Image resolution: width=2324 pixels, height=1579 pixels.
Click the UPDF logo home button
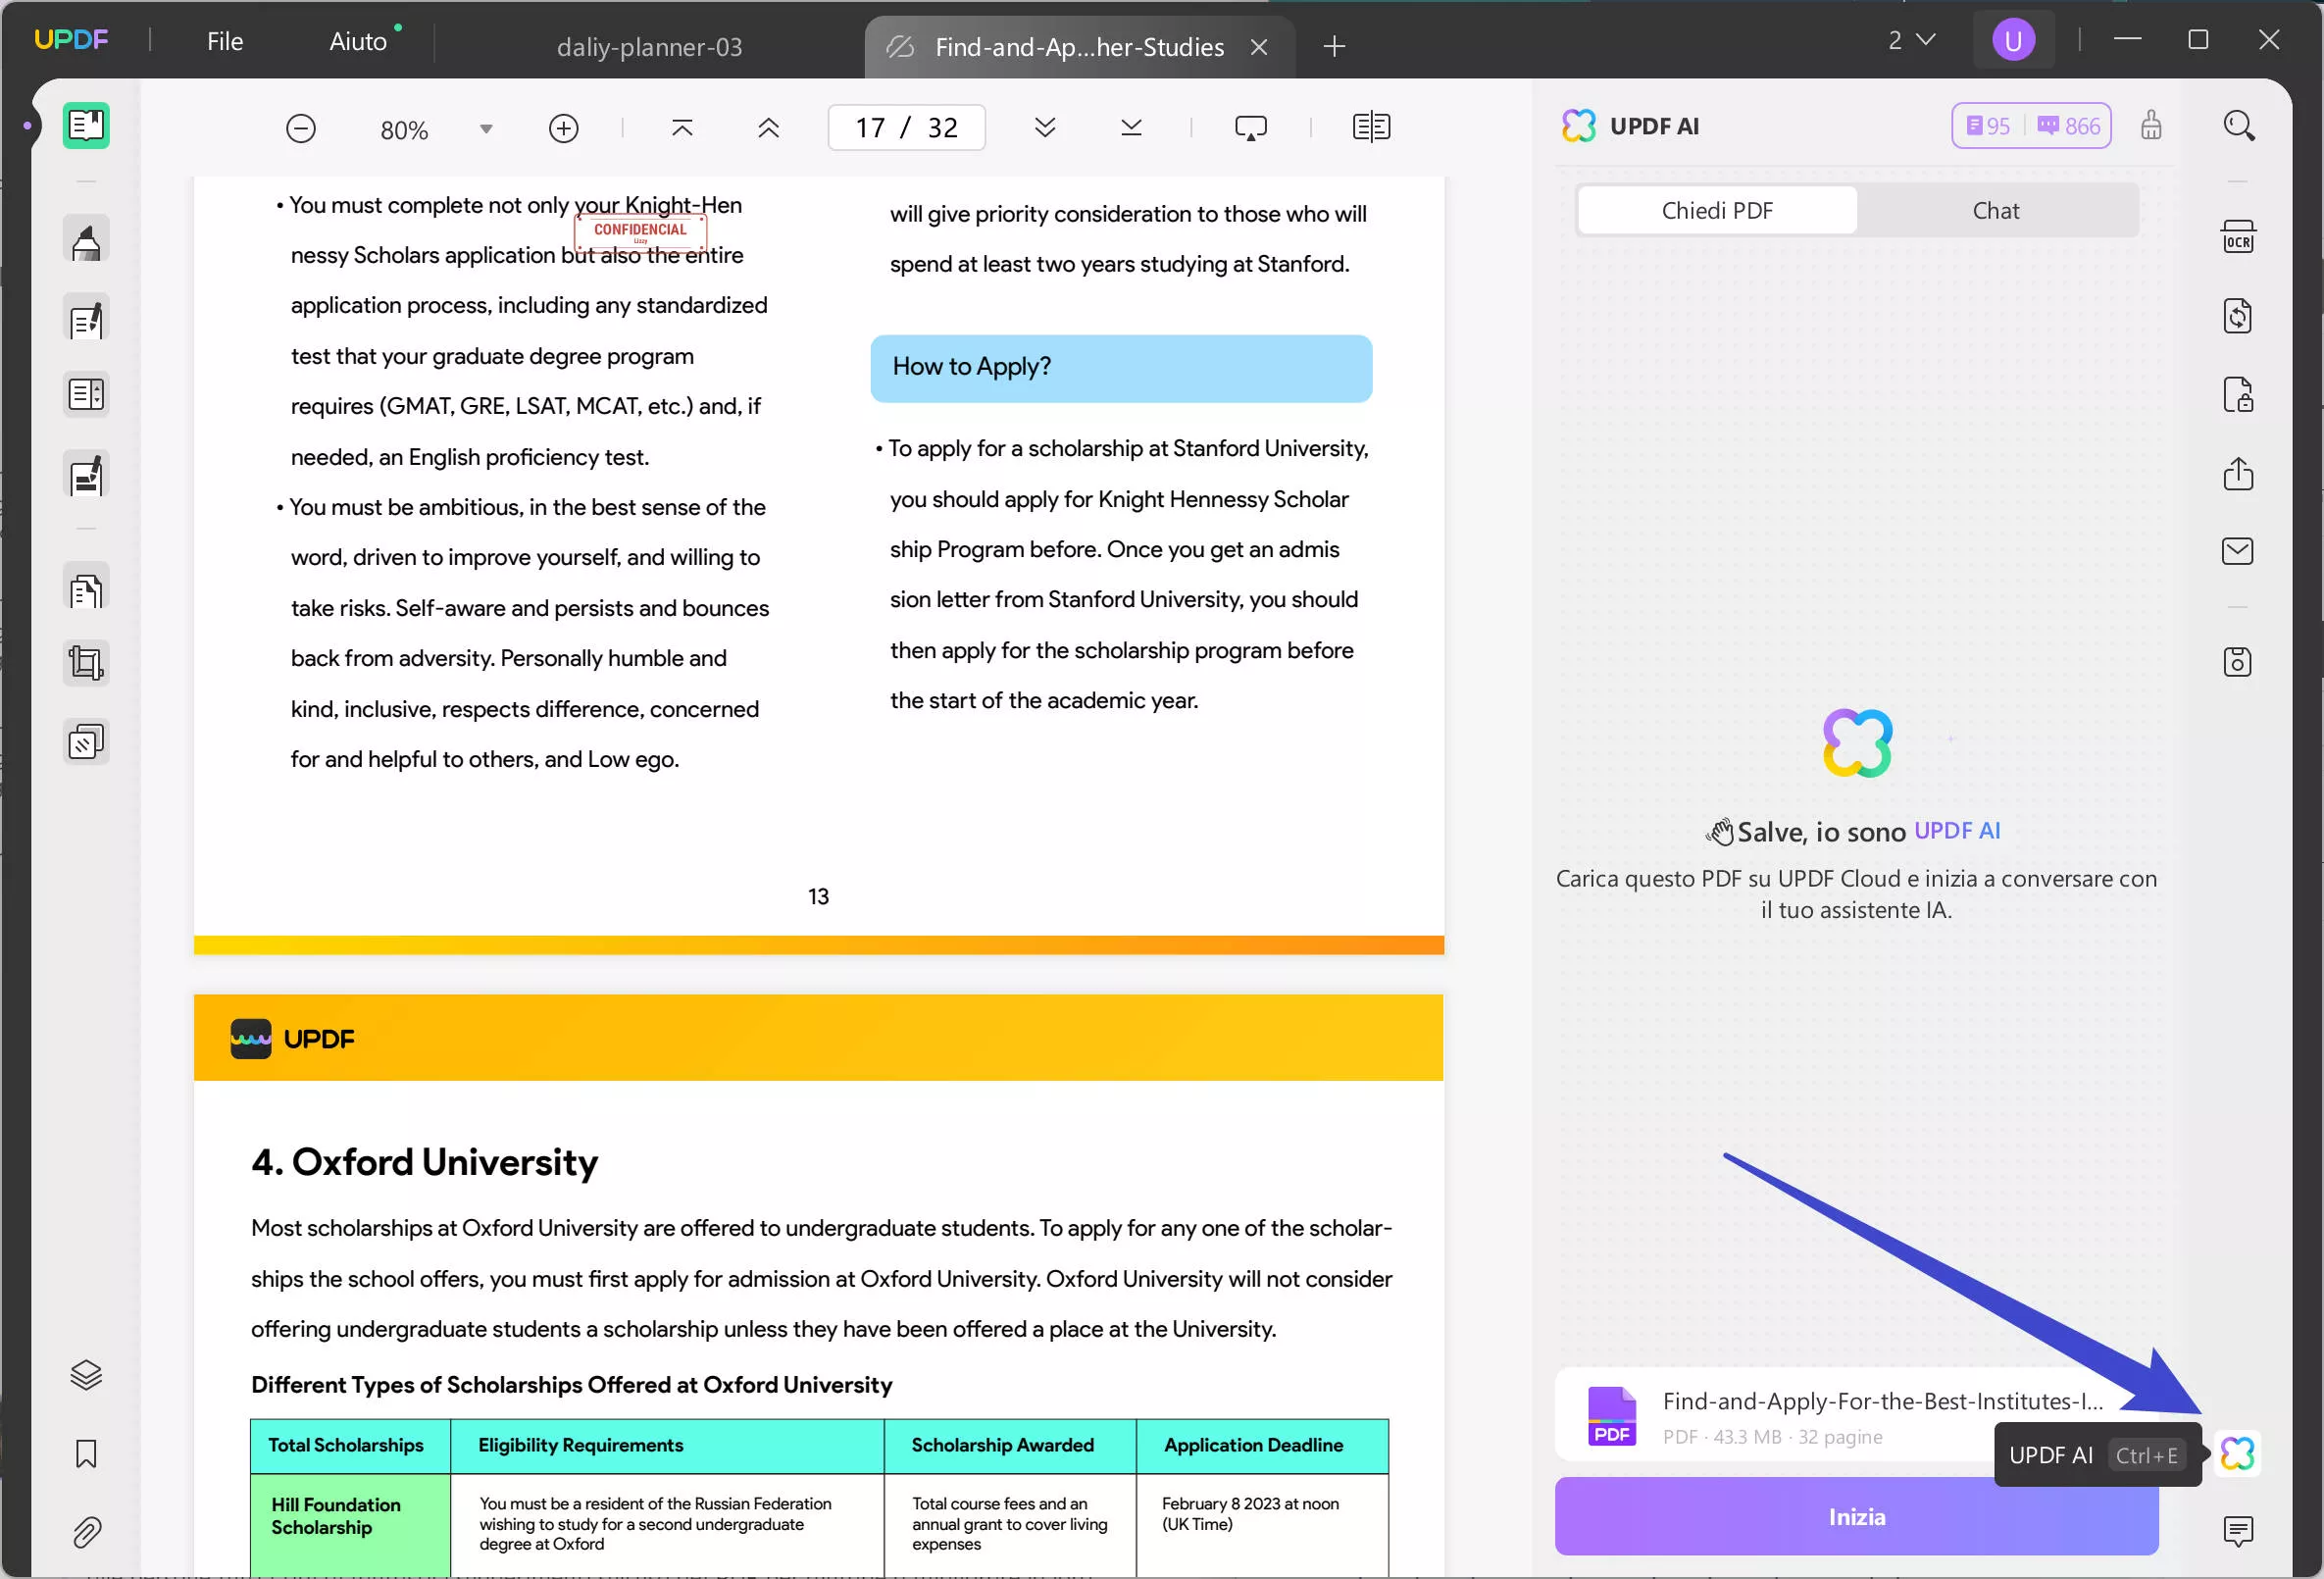[x=71, y=40]
